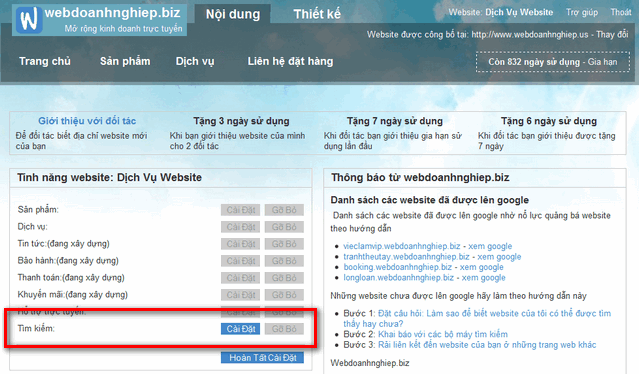
Task: Click Gỡ Bỏ button for Sản phẩm
Action: tap(284, 210)
